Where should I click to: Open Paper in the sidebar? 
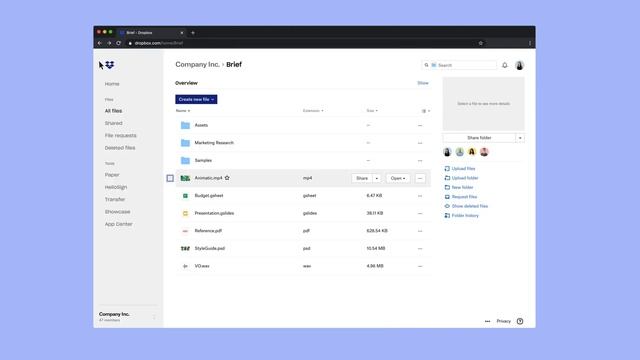pyautogui.click(x=112, y=175)
